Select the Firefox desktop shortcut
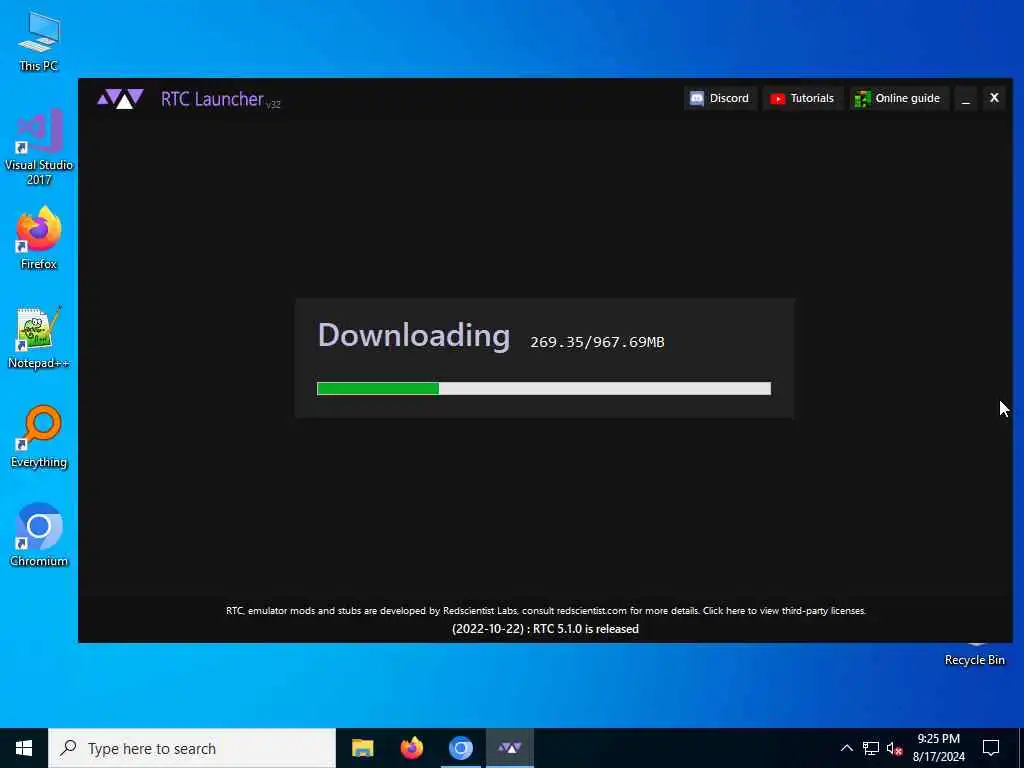The height and width of the screenshot is (768, 1024). 39,238
